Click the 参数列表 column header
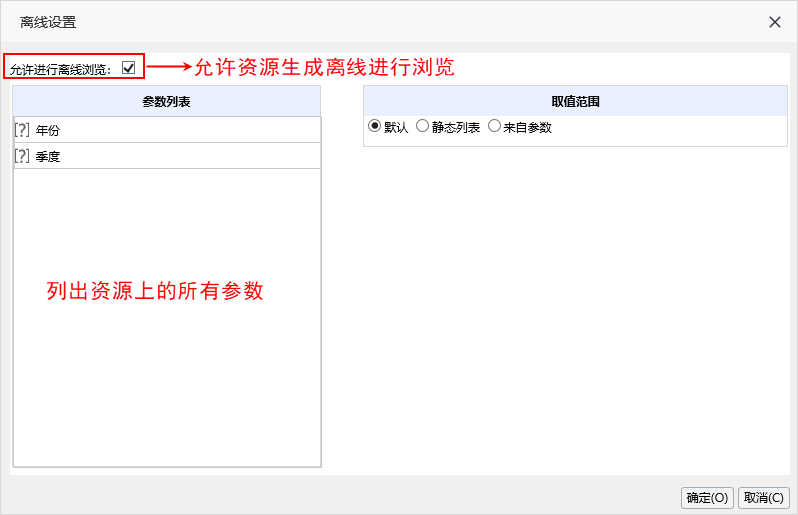This screenshot has width=798, height=515. (x=166, y=101)
